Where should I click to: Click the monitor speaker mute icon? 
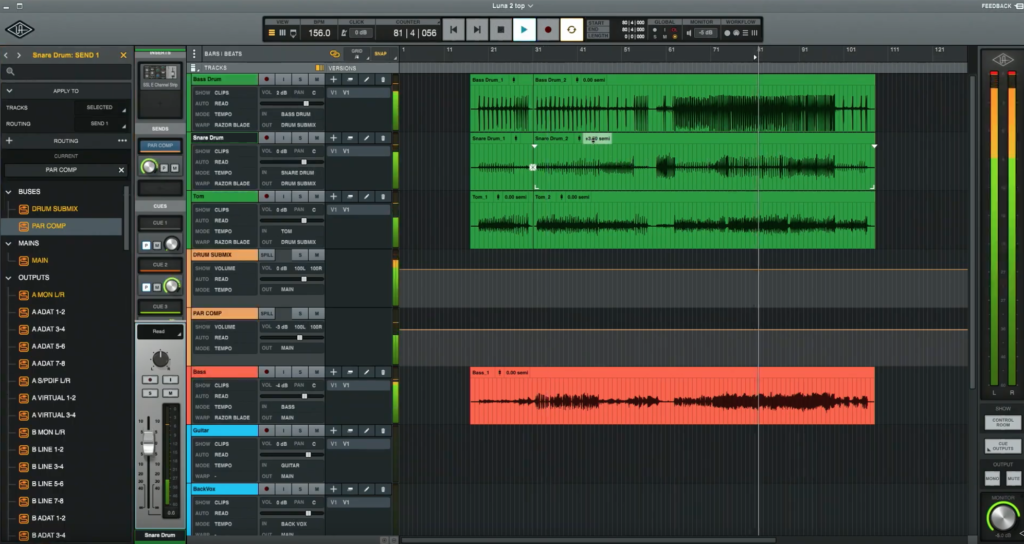click(688, 33)
